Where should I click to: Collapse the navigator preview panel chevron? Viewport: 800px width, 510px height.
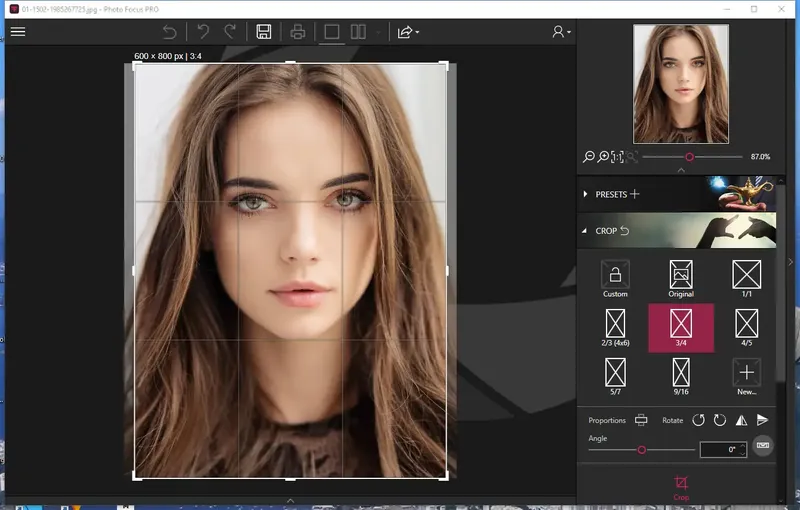pos(681,170)
